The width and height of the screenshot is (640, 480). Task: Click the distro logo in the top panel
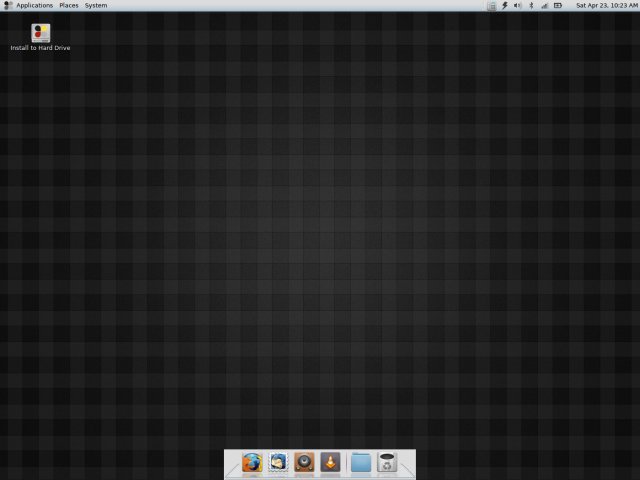pos(8,5)
